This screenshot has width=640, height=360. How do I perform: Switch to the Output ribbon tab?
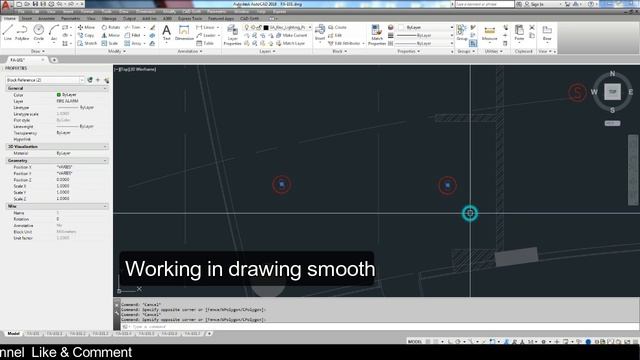(129, 19)
